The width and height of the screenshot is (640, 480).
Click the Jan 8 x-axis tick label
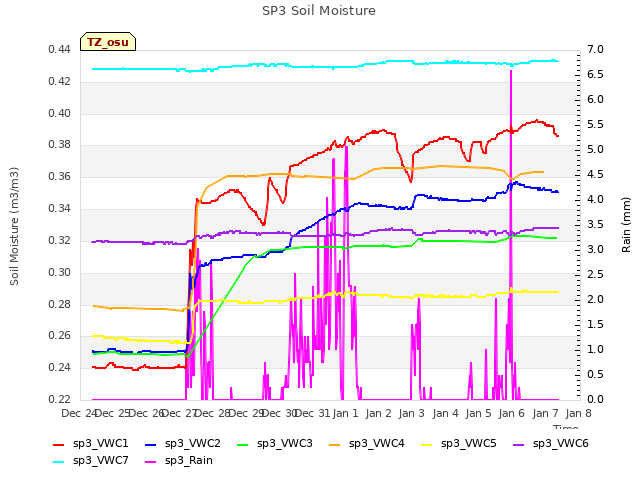point(578,413)
